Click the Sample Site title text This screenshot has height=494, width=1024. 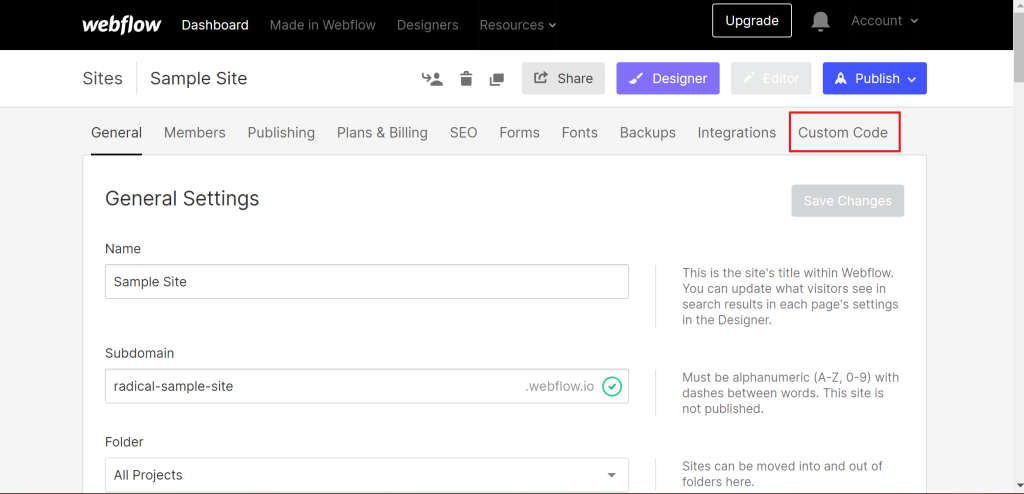(x=199, y=78)
